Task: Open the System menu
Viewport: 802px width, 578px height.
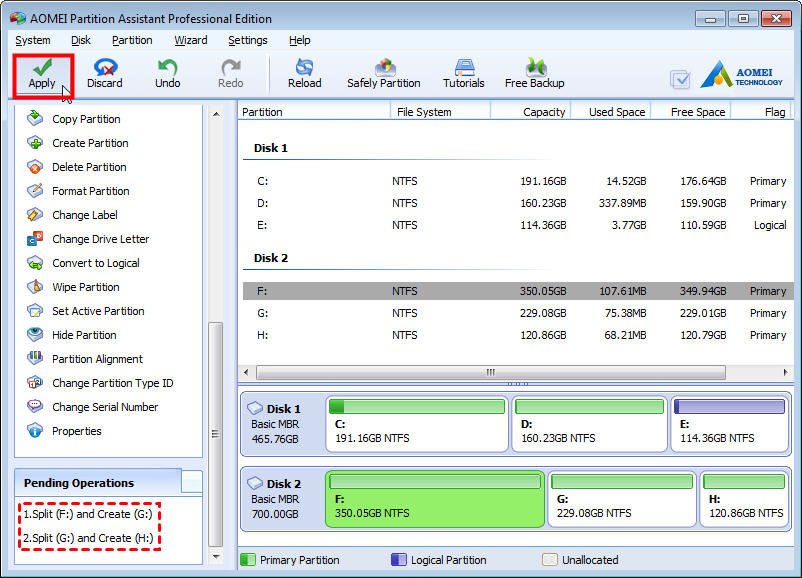Action: 33,40
